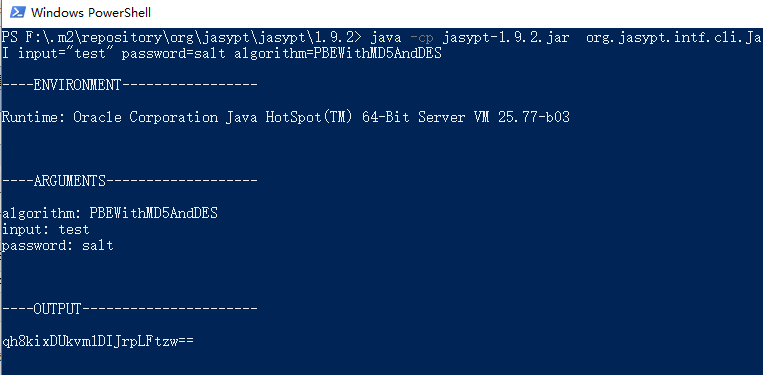Click the encrypted output string qh8kixDUkvm1DIJrpLFtzw==

click(x=98, y=341)
